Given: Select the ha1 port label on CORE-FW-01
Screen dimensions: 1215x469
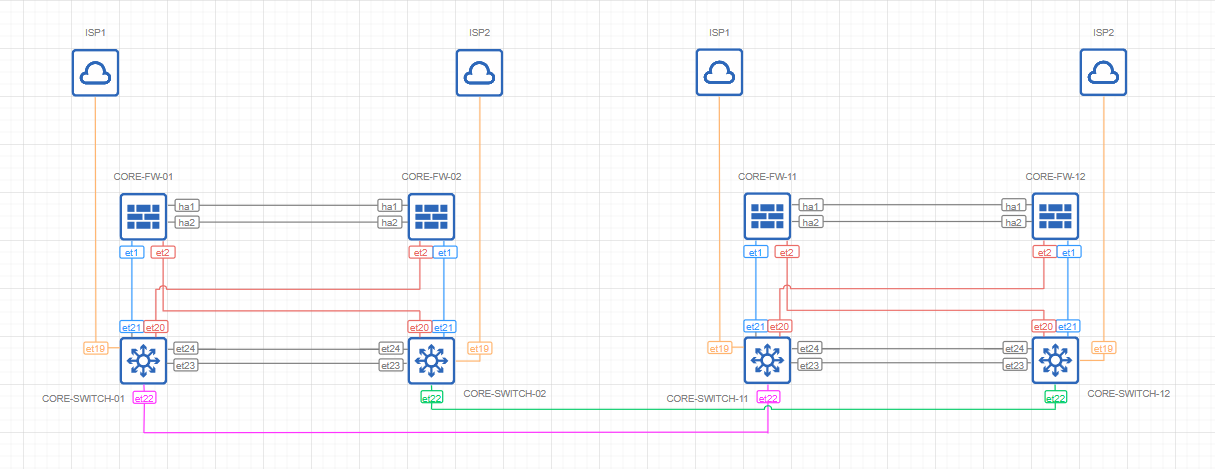Looking at the screenshot, I should pos(186,205).
